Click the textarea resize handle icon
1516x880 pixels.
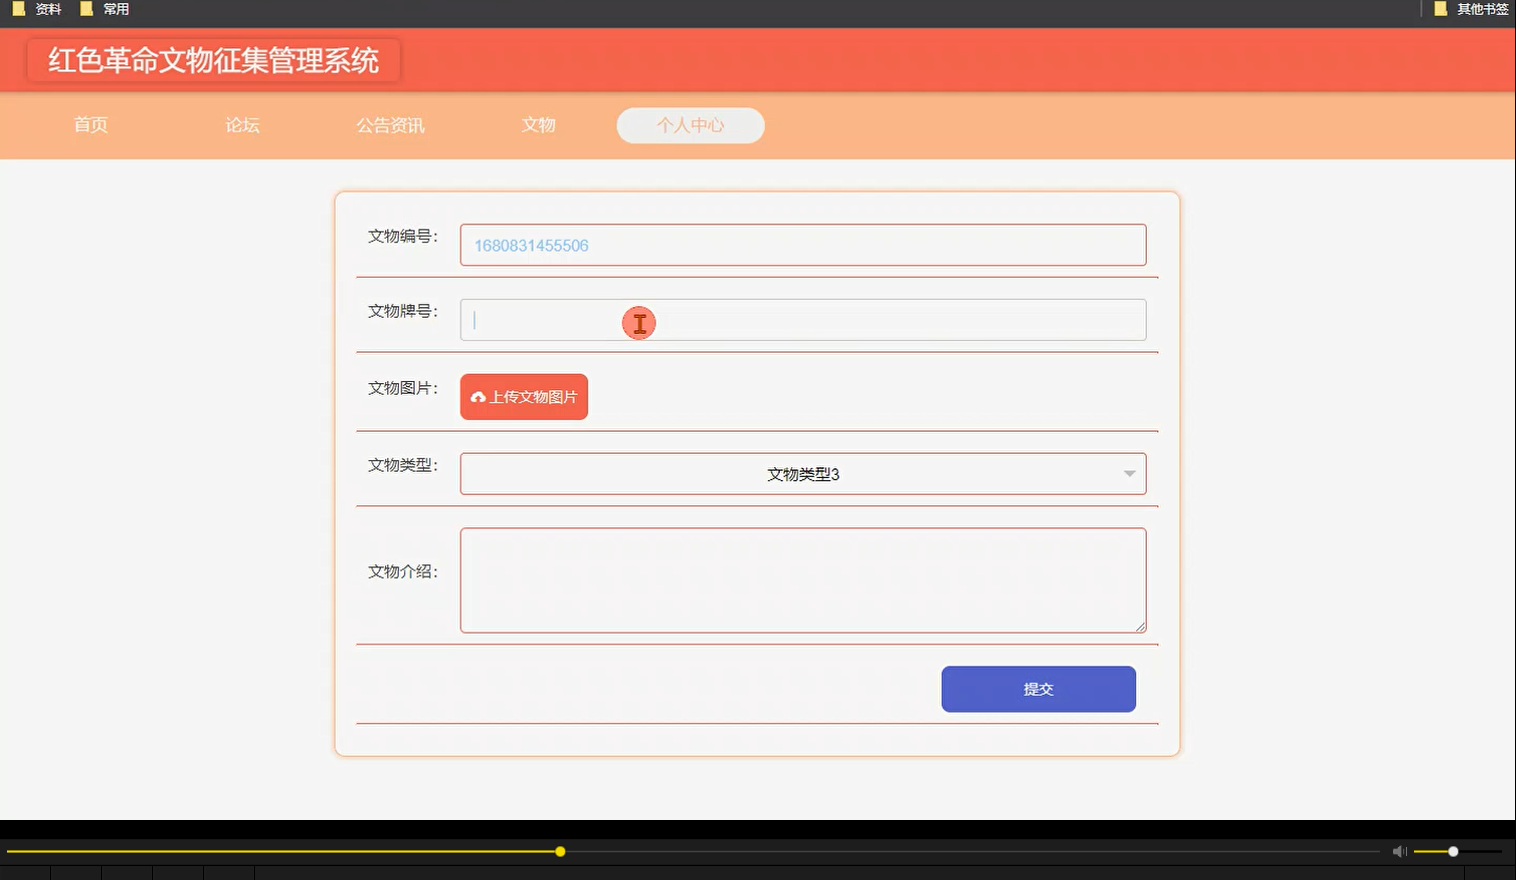pos(1140,626)
